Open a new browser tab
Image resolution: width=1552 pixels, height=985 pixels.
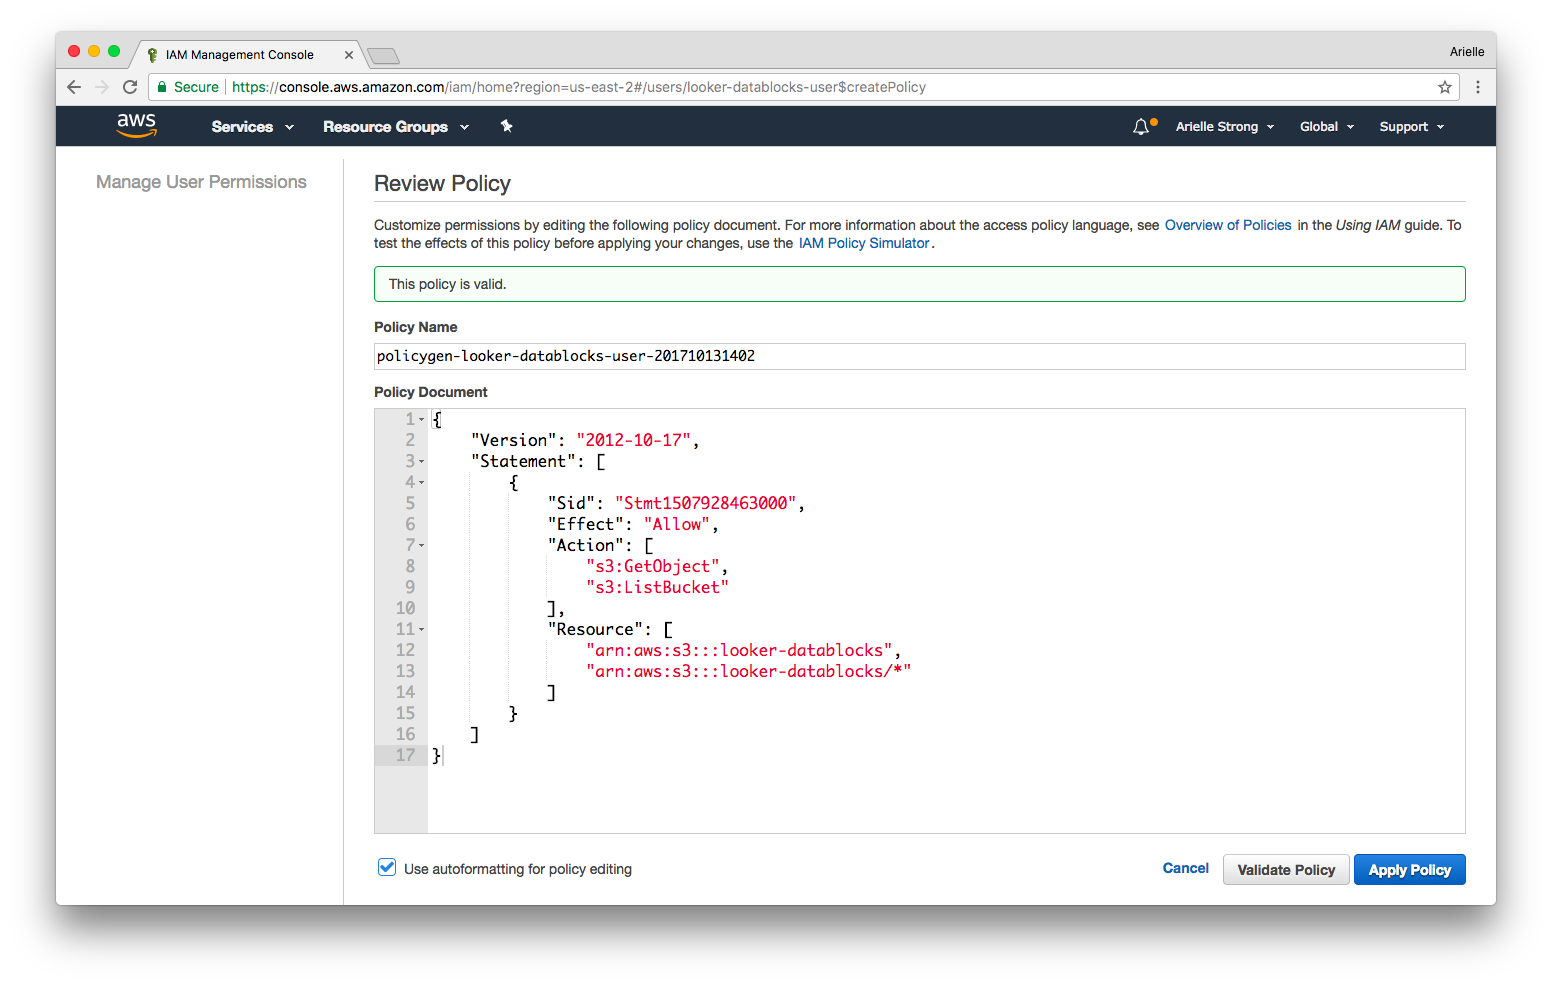click(x=383, y=55)
